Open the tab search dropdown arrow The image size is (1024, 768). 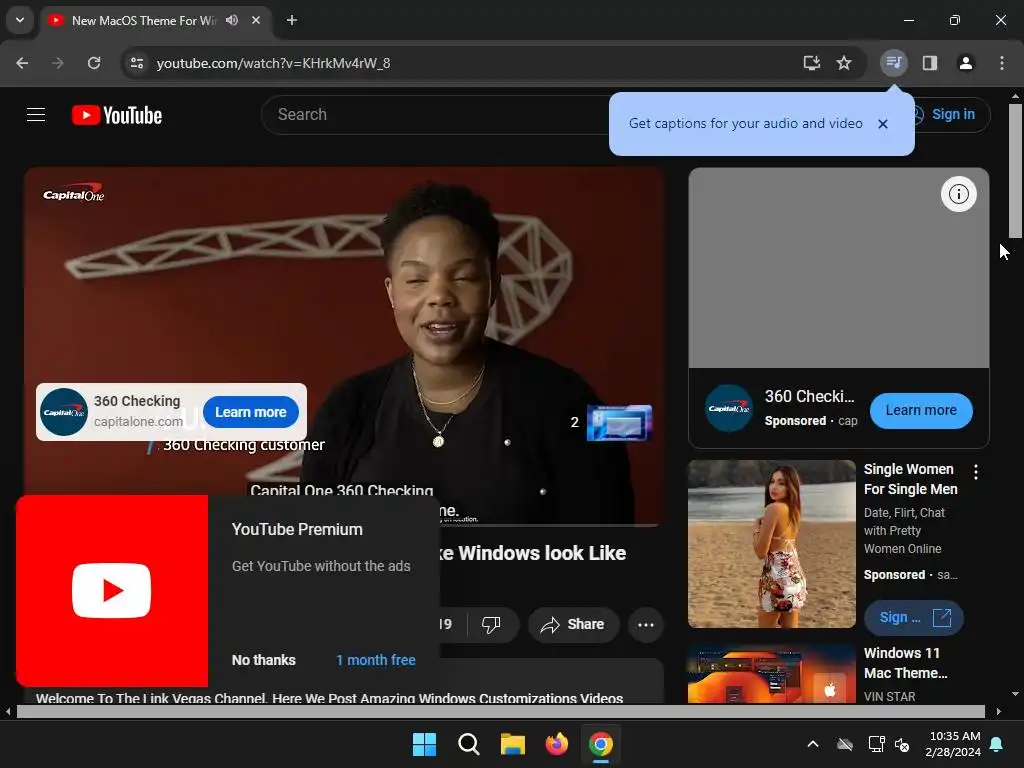(x=20, y=20)
